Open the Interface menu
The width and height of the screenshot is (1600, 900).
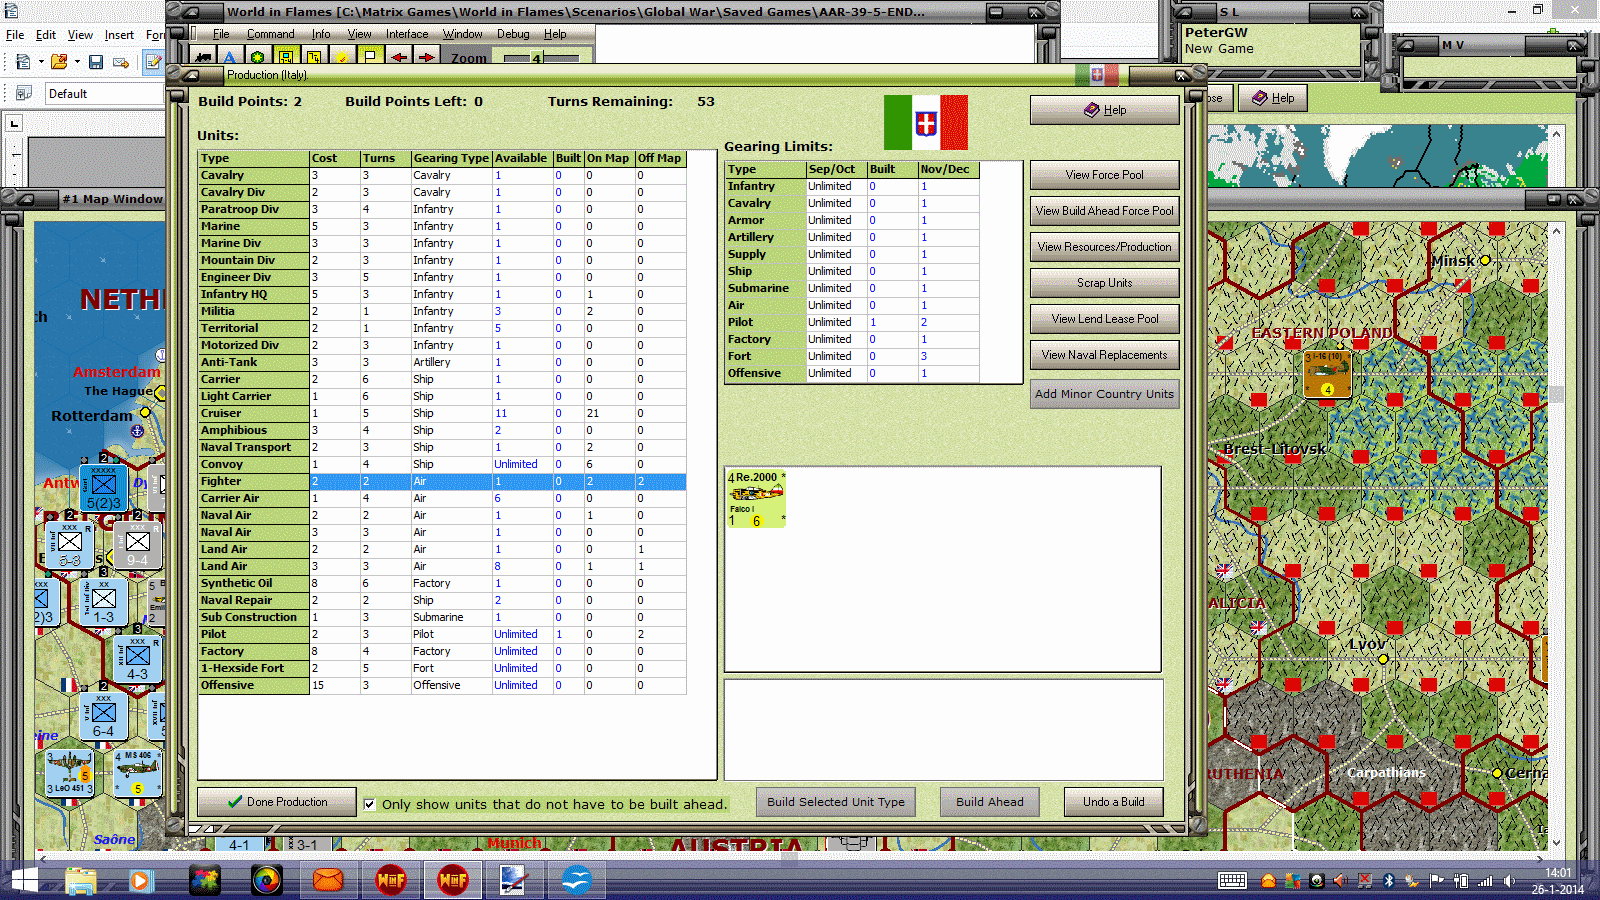(407, 34)
